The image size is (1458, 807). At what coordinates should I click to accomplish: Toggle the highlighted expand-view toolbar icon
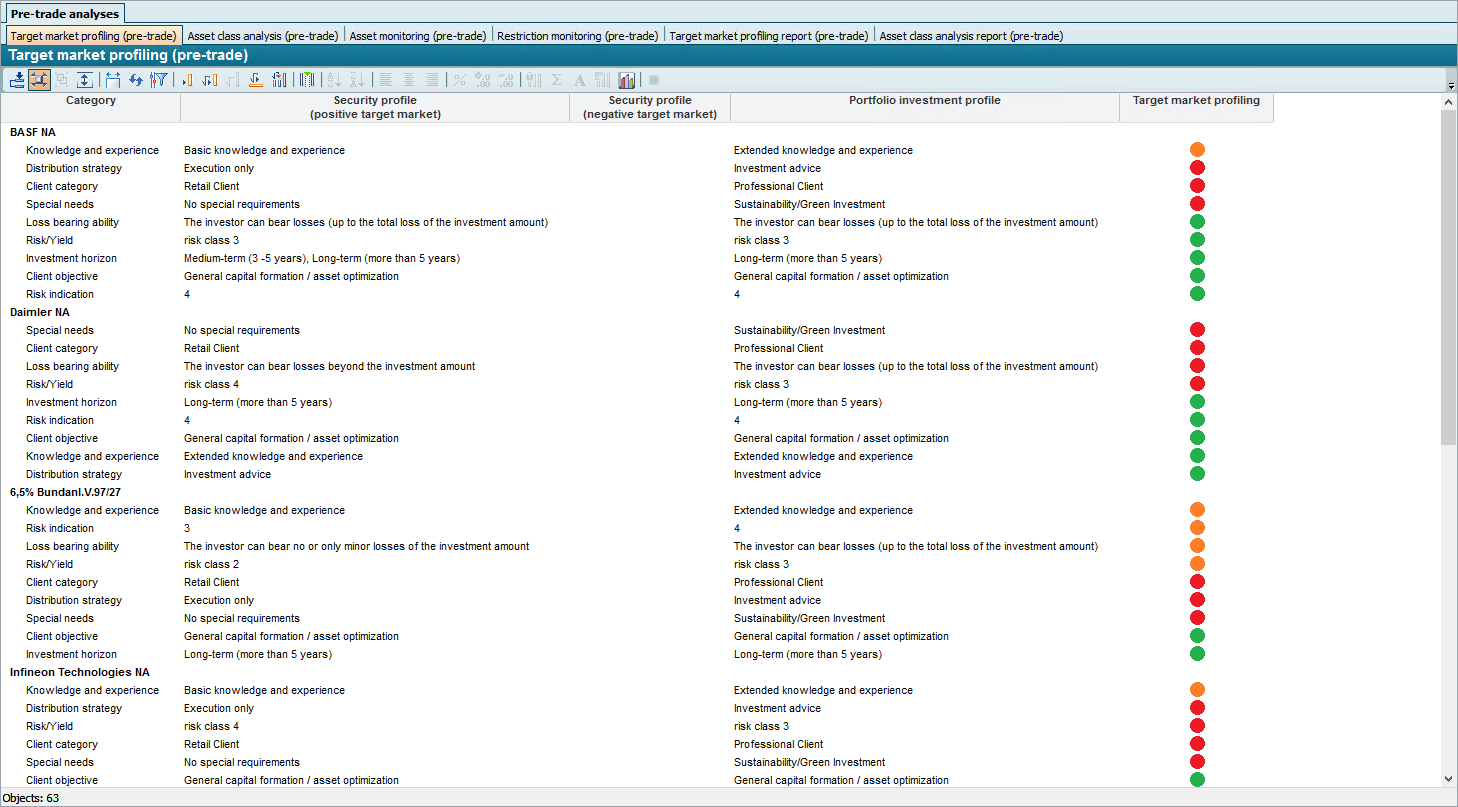[40, 80]
